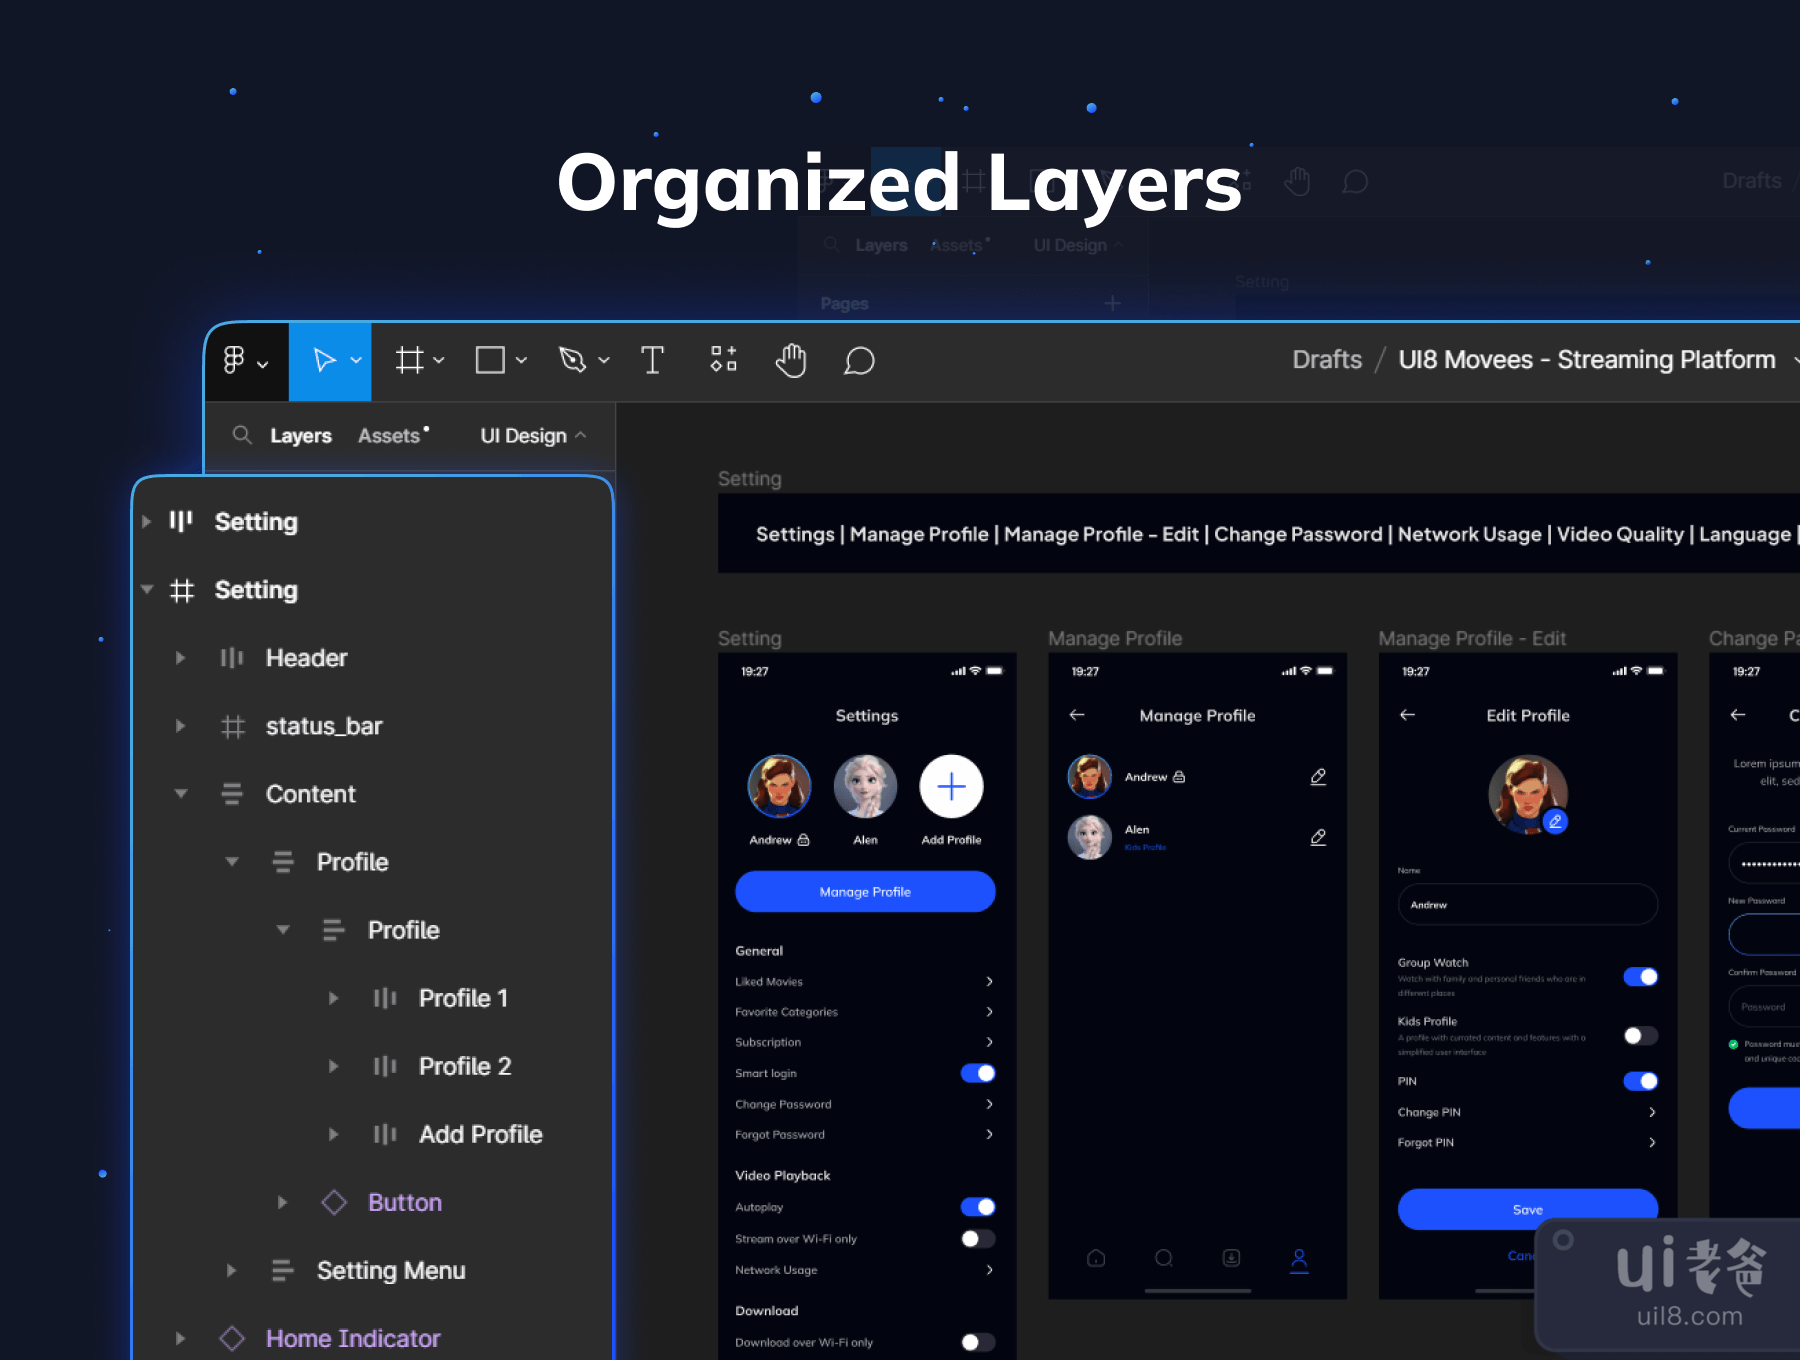Select the Setting Menu layer
Image resolution: width=1800 pixels, height=1360 pixels.
point(390,1270)
